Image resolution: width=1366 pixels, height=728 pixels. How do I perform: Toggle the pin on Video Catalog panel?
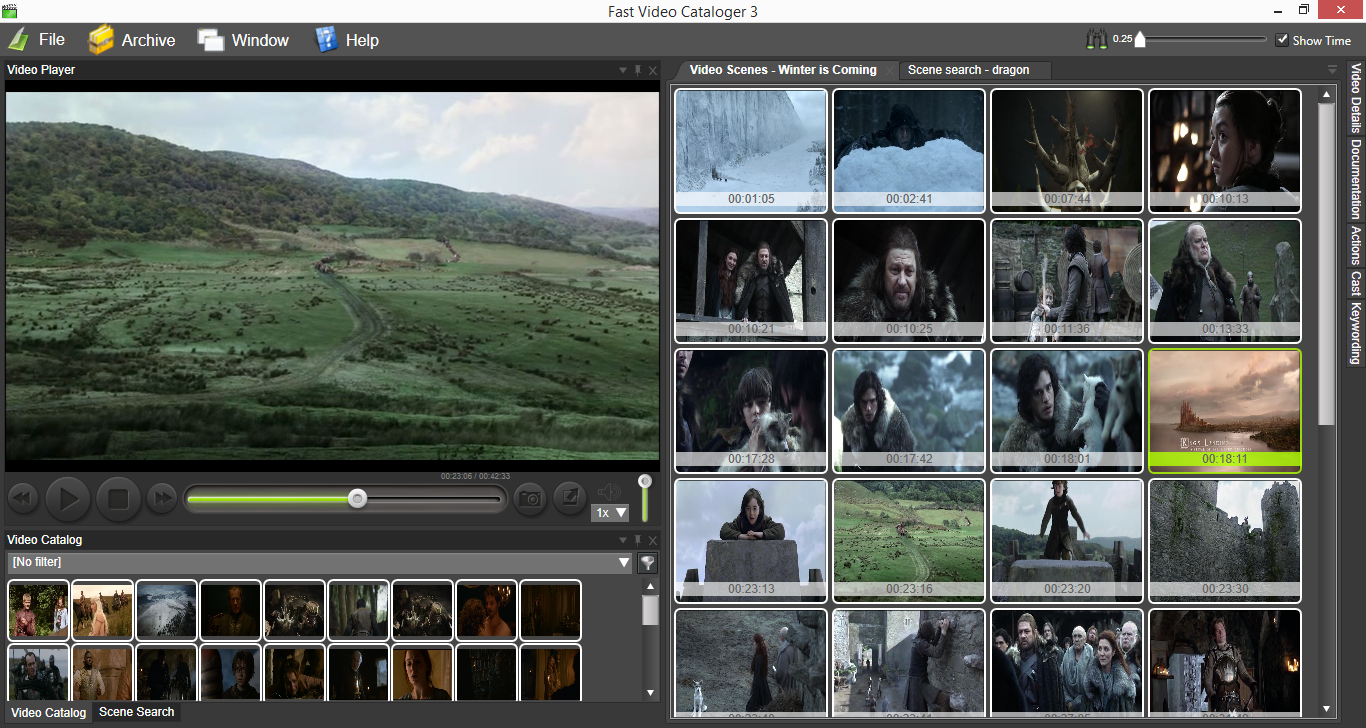(x=637, y=540)
